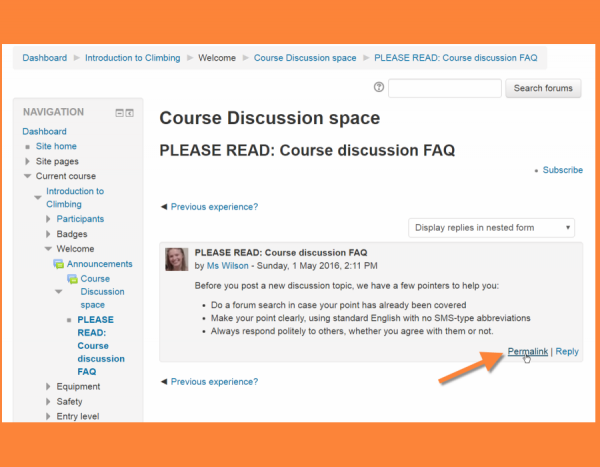Open Site home from the navigation tree

[x=56, y=146]
